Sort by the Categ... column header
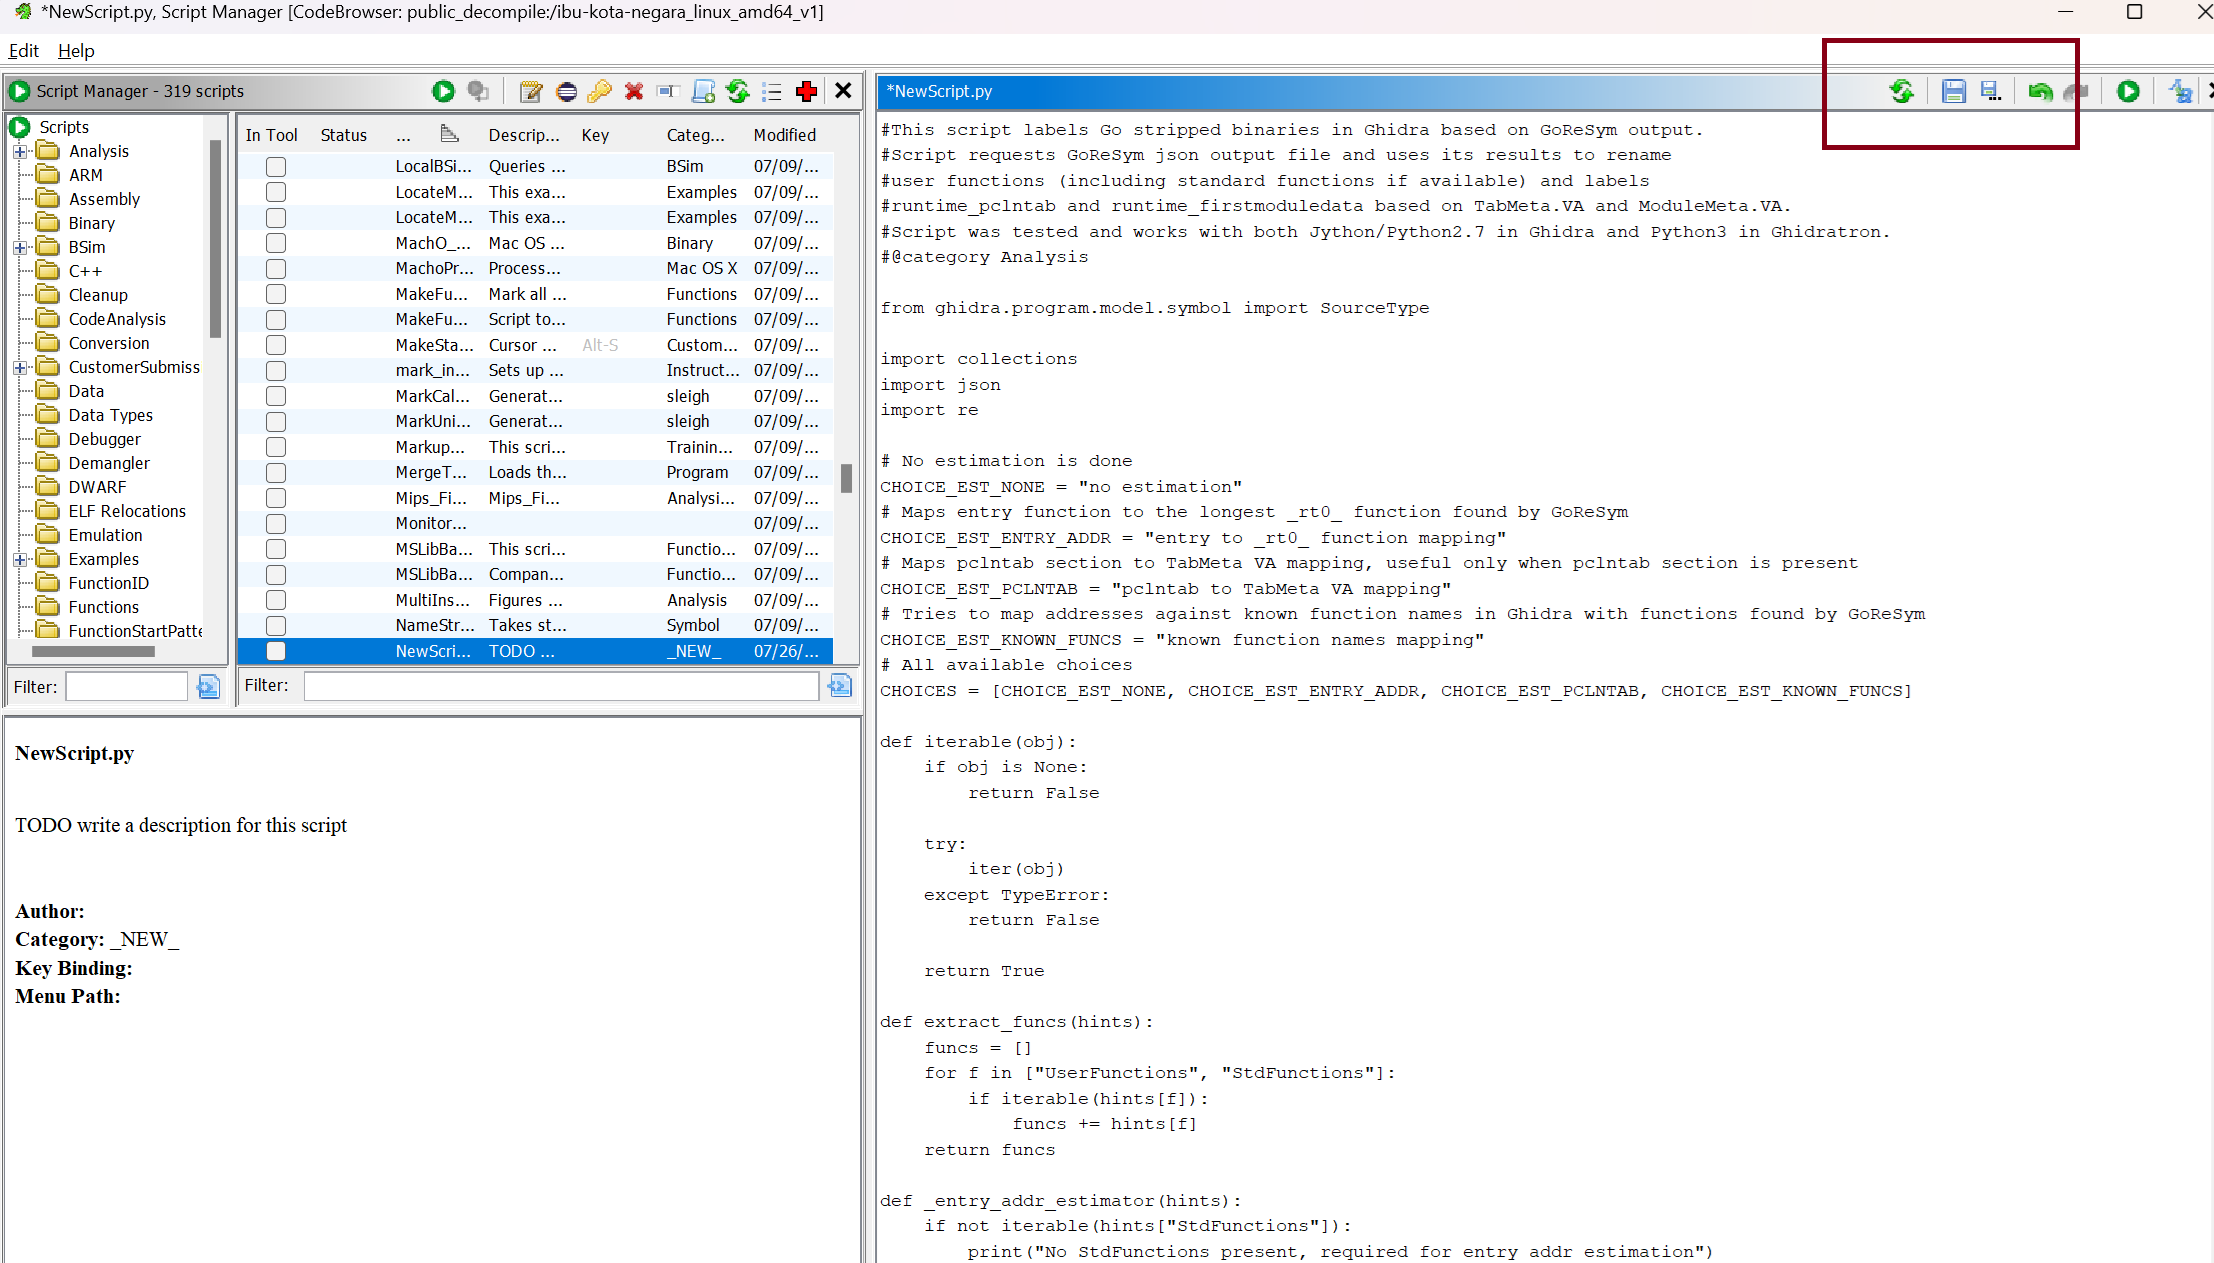The height and width of the screenshot is (1263, 2214). click(696, 135)
